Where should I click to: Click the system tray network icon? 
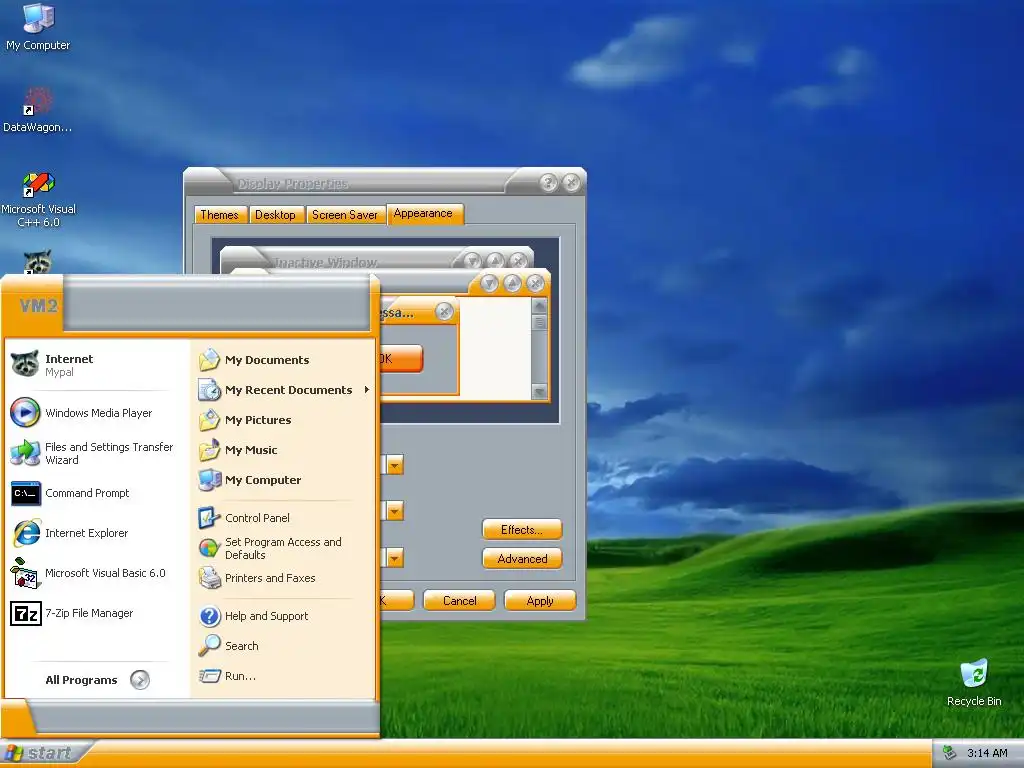[x=950, y=753]
